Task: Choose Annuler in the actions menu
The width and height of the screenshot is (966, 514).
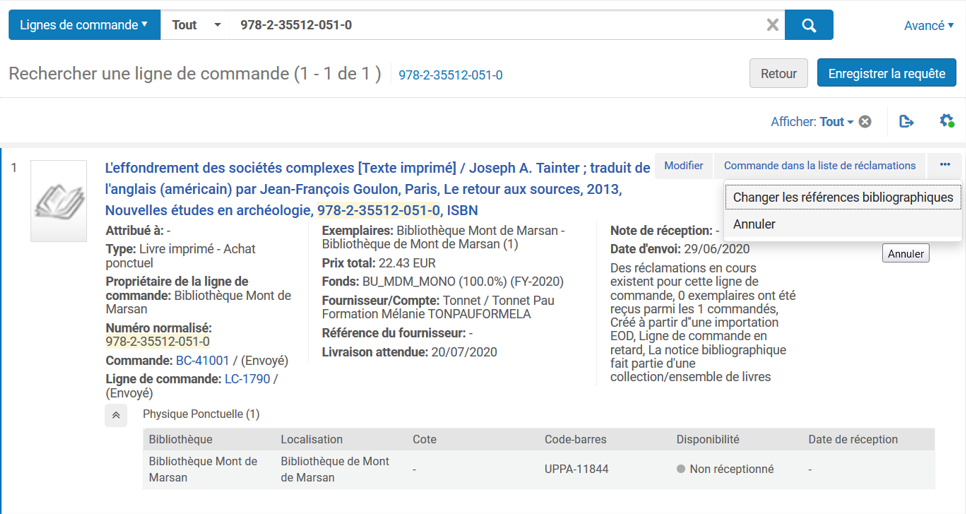Action: tap(754, 224)
